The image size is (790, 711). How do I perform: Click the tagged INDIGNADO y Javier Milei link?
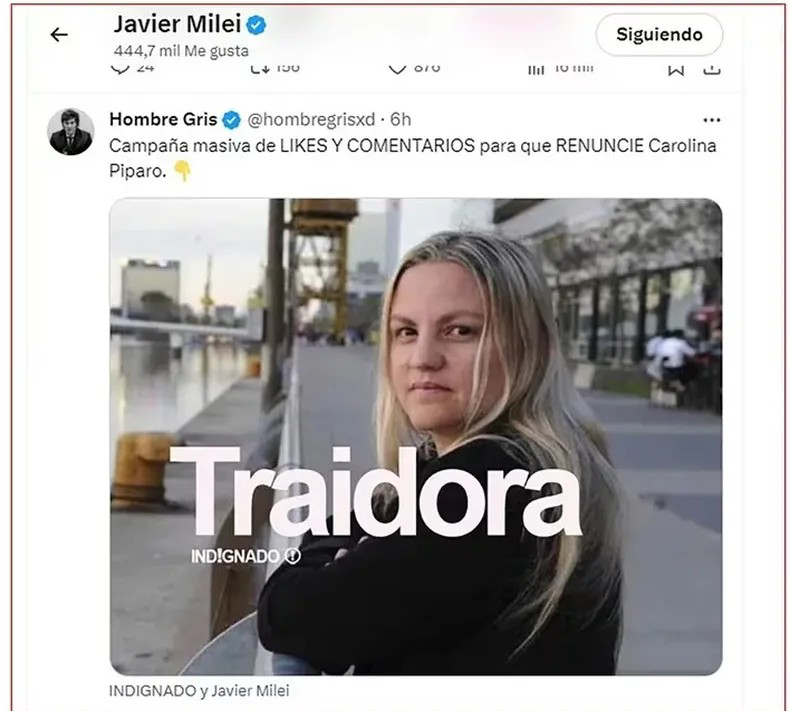[x=199, y=690]
